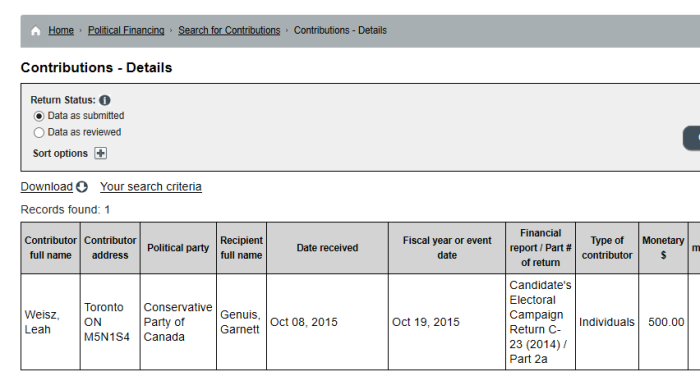Screen dimensions: 700x381
Task: Click the Contributor full name column header
Action: click(x=50, y=248)
